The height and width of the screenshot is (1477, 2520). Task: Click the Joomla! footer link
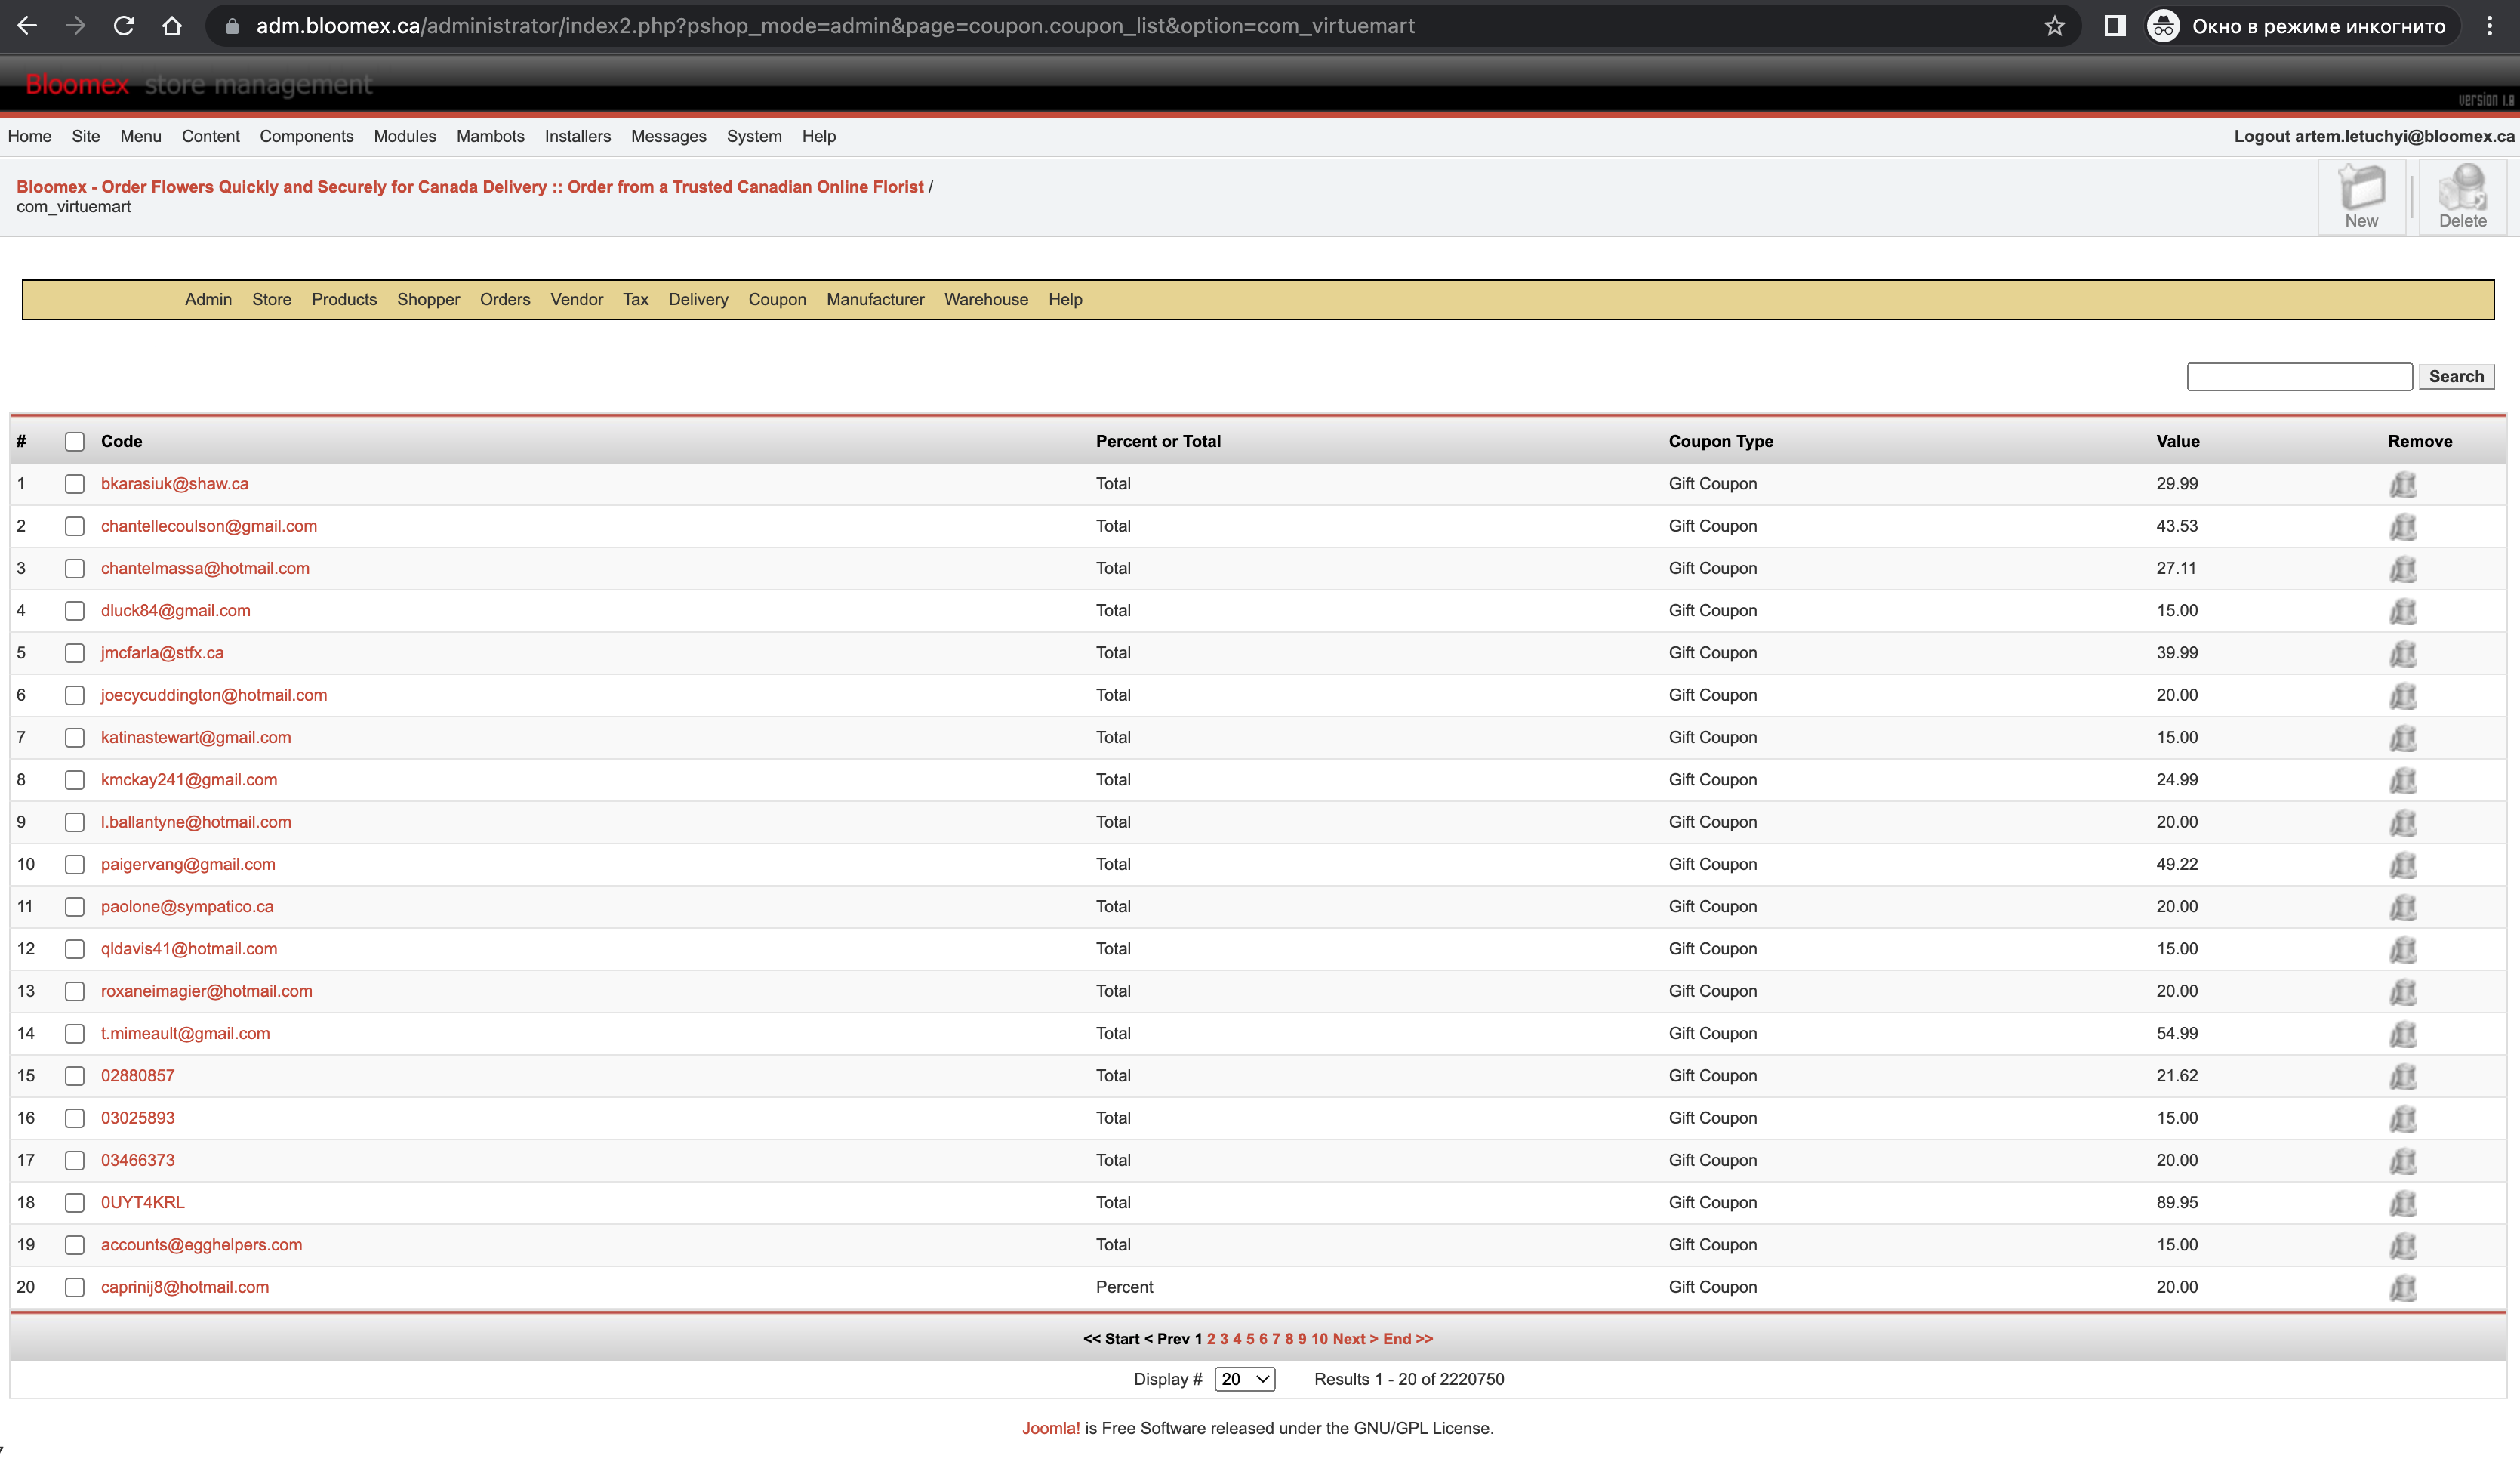(1050, 1429)
